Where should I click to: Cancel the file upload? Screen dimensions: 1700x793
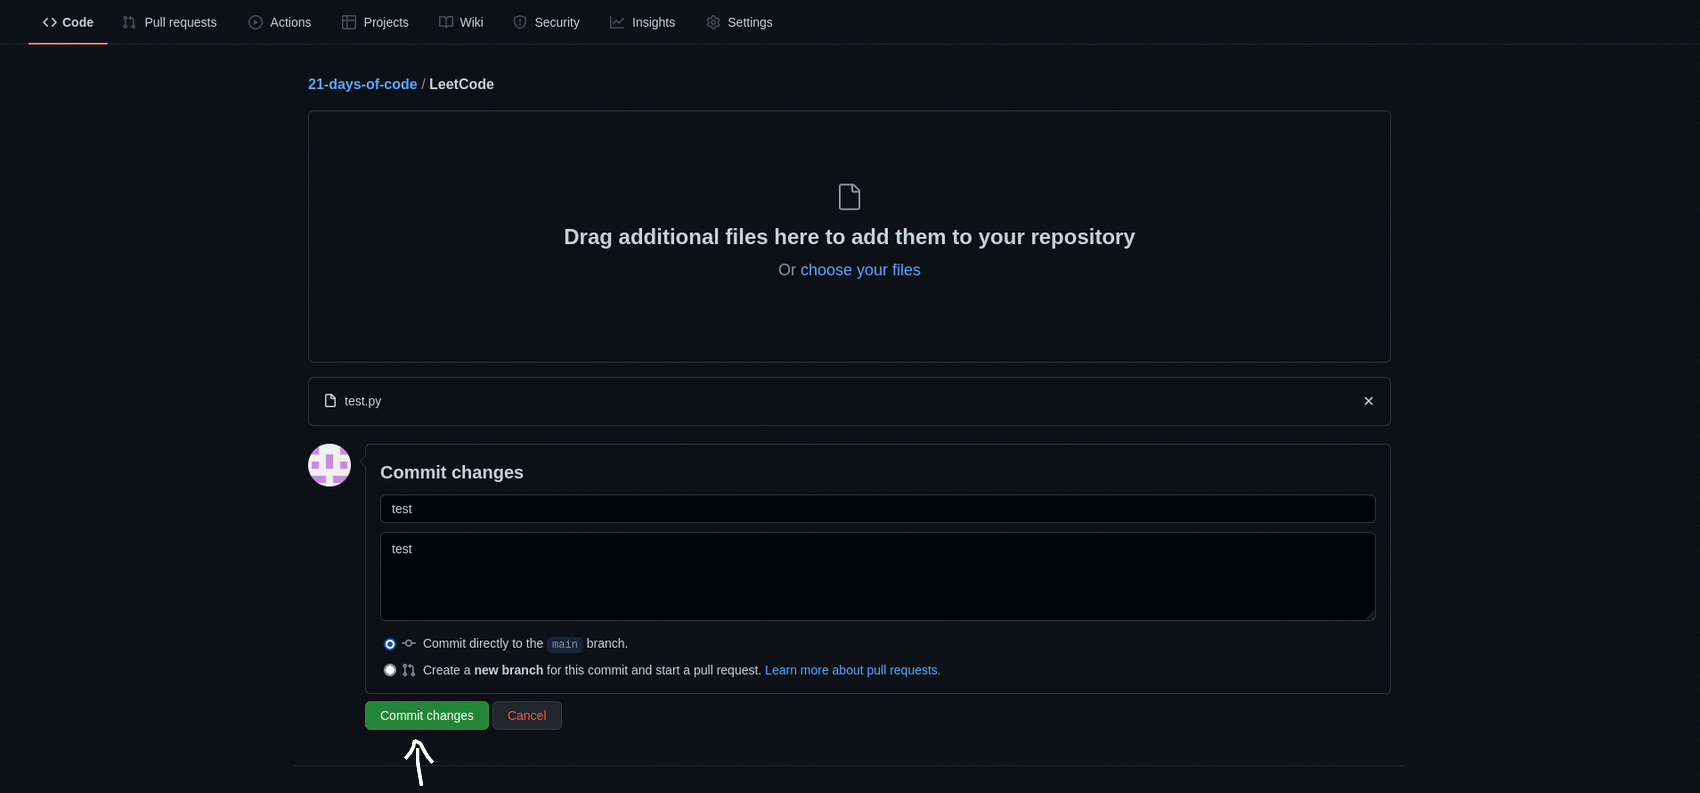coord(527,715)
